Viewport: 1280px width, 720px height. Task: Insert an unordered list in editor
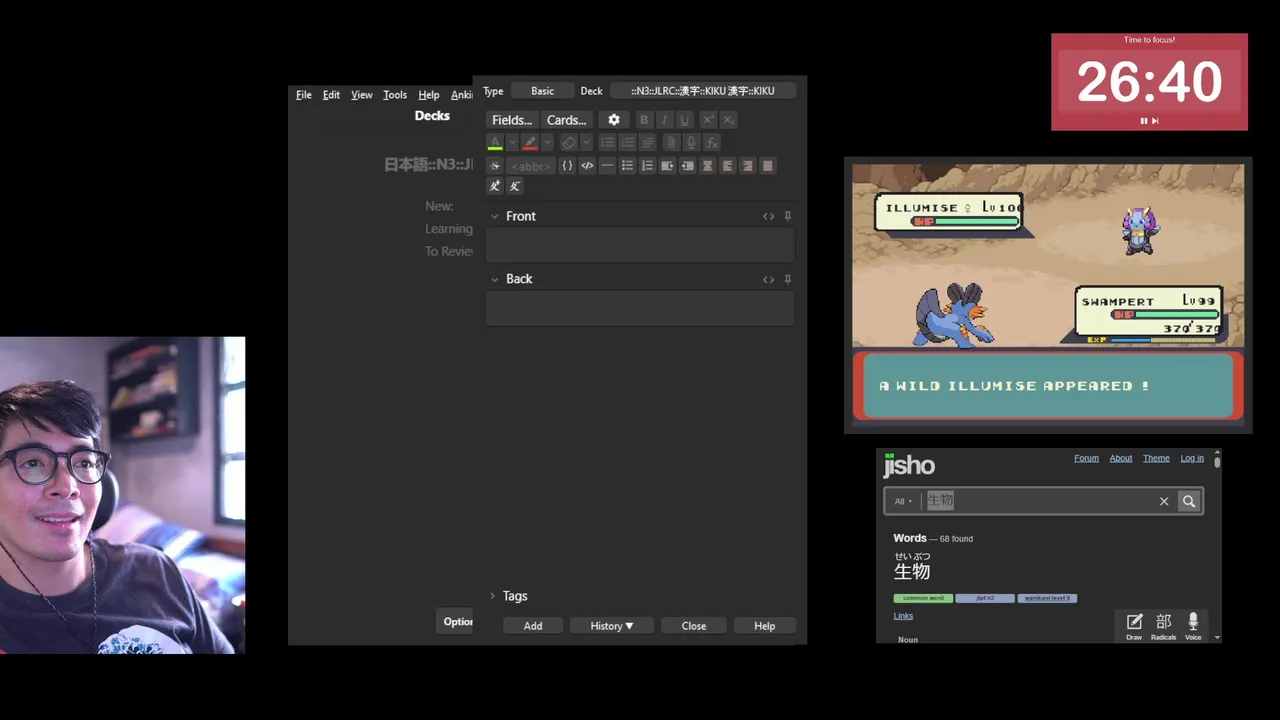tap(607, 143)
